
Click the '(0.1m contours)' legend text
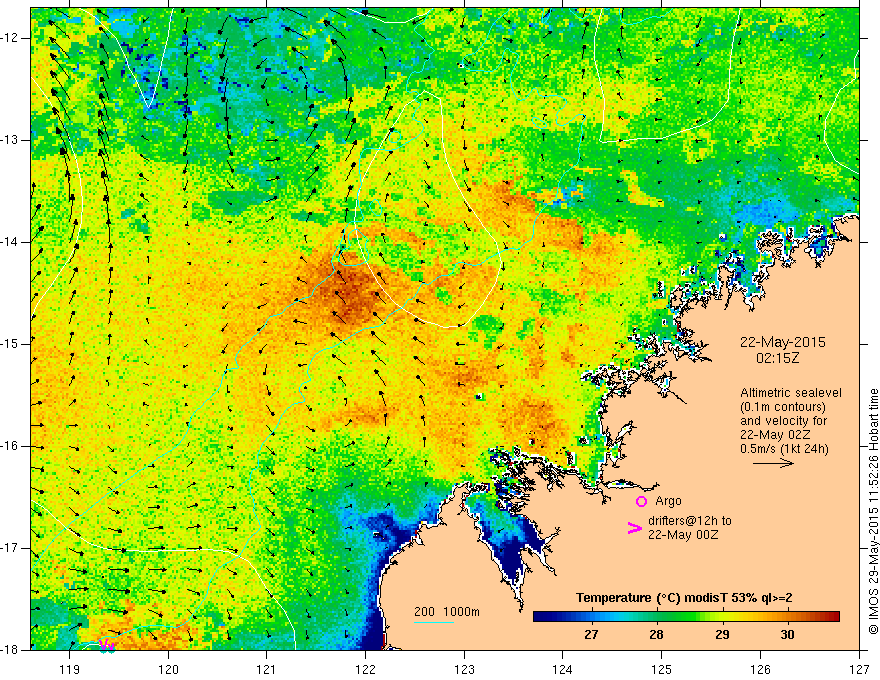coord(783,407)
